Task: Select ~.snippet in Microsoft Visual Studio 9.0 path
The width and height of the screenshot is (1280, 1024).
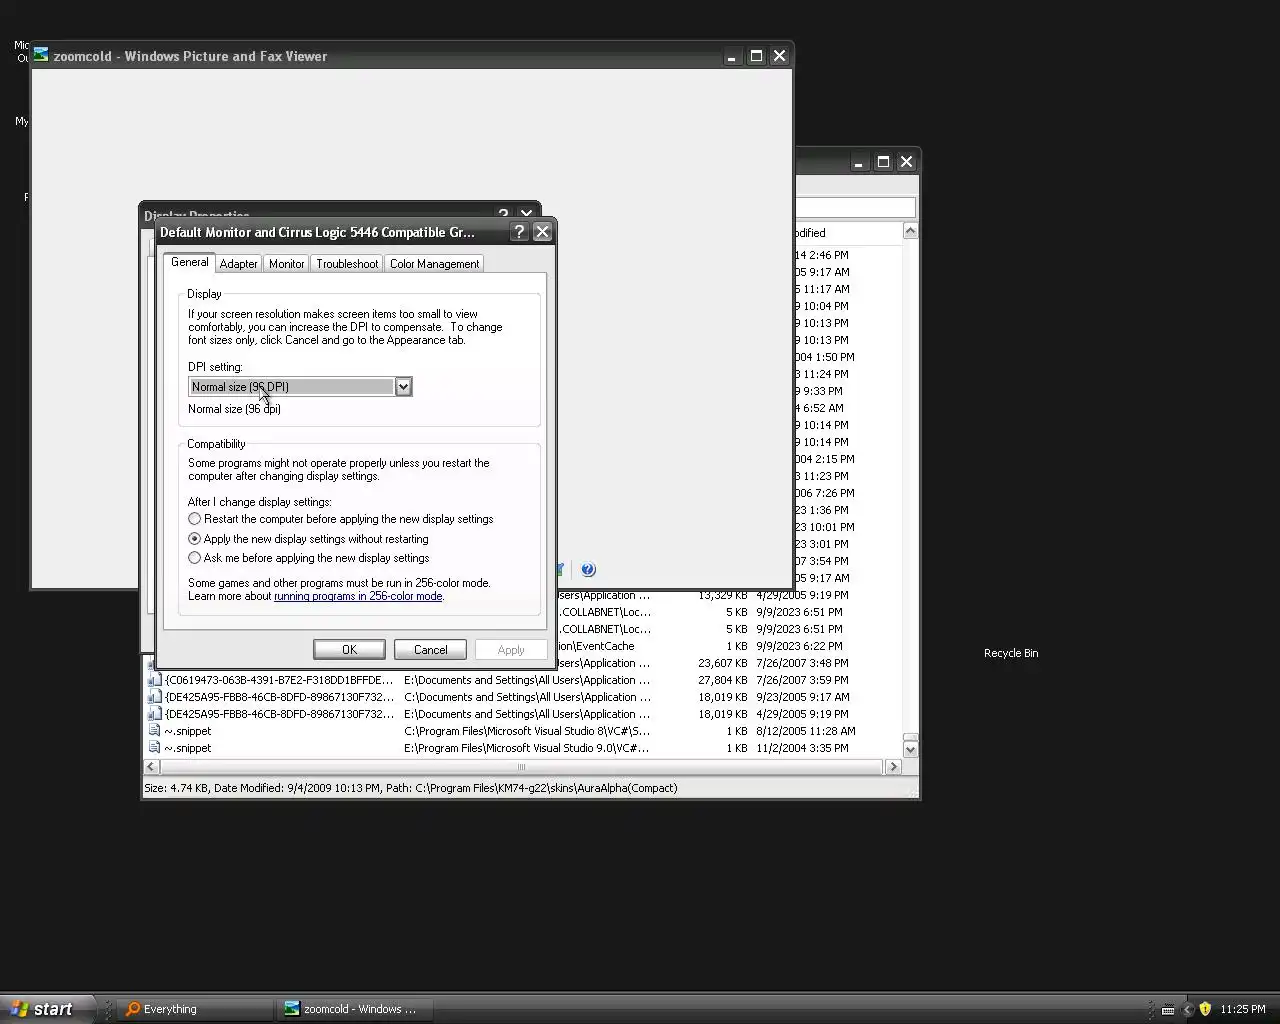Action: (x=187, y=748)
